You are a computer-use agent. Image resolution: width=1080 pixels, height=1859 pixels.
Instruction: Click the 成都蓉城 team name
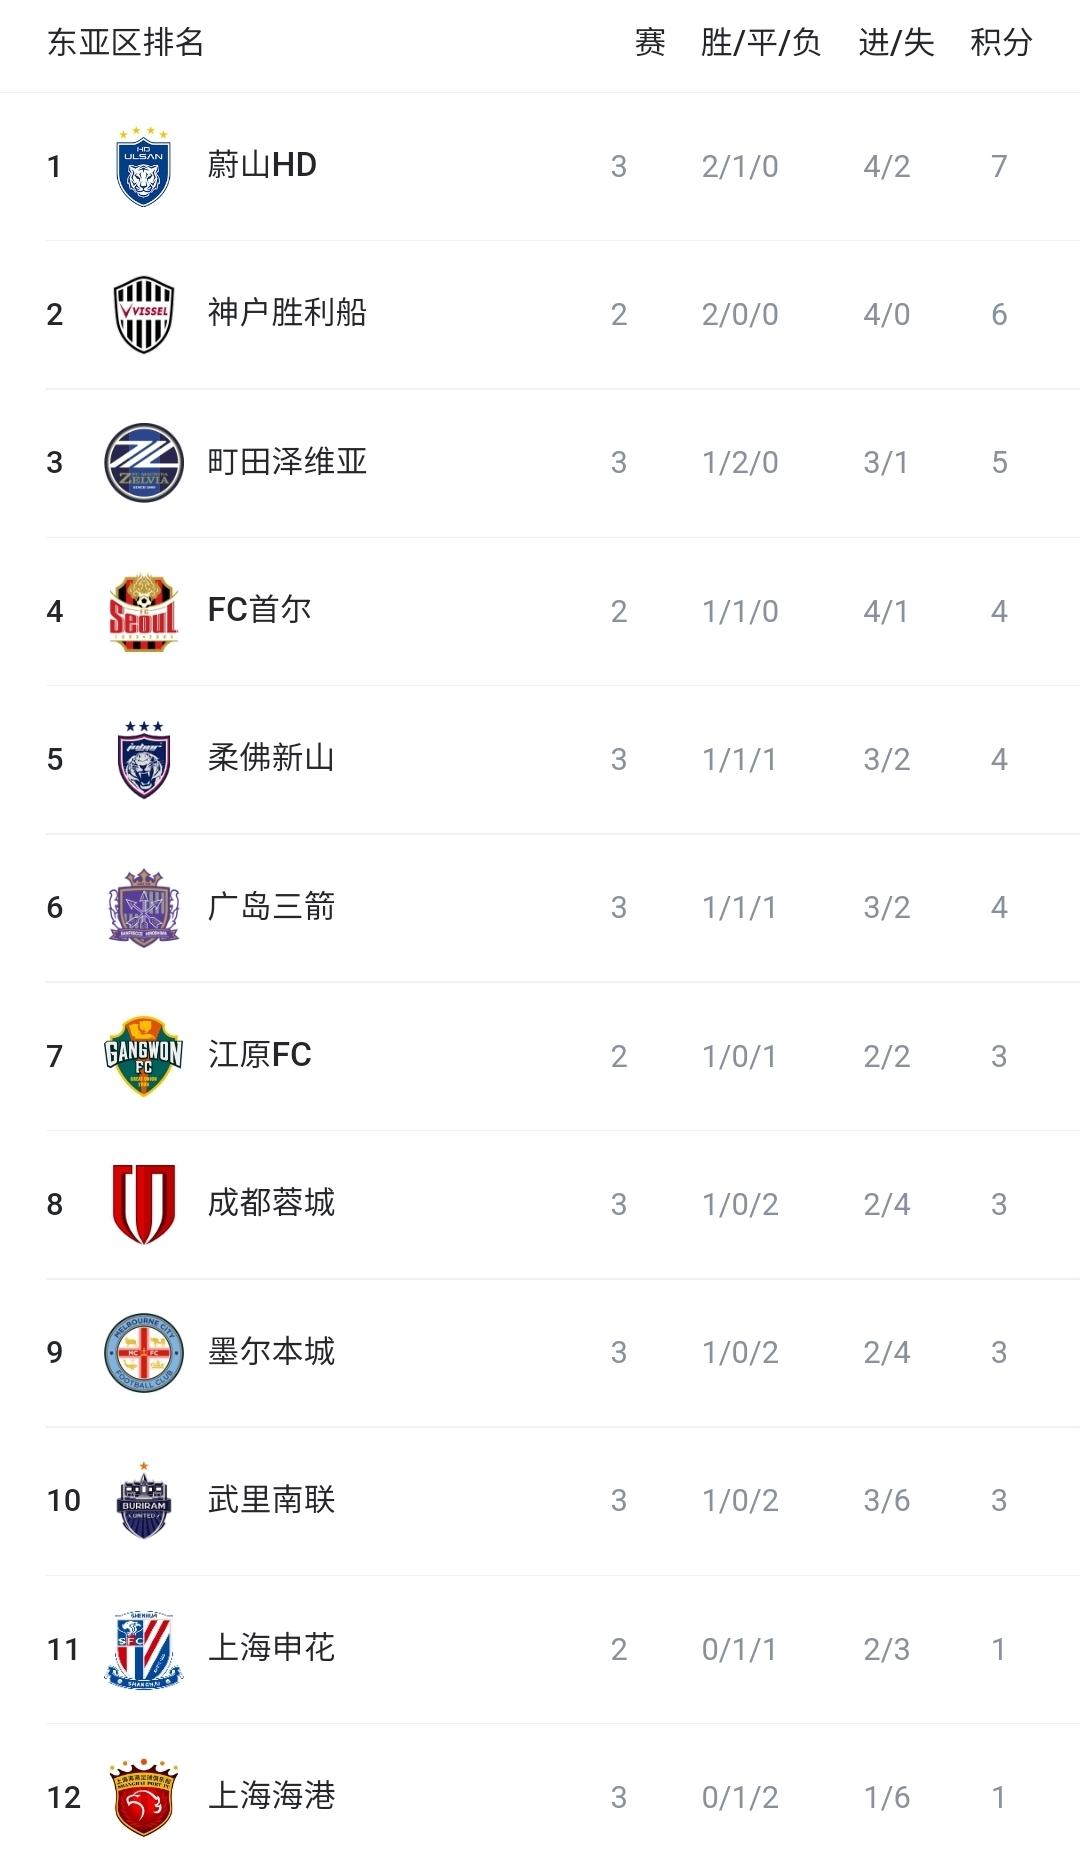271,1202
